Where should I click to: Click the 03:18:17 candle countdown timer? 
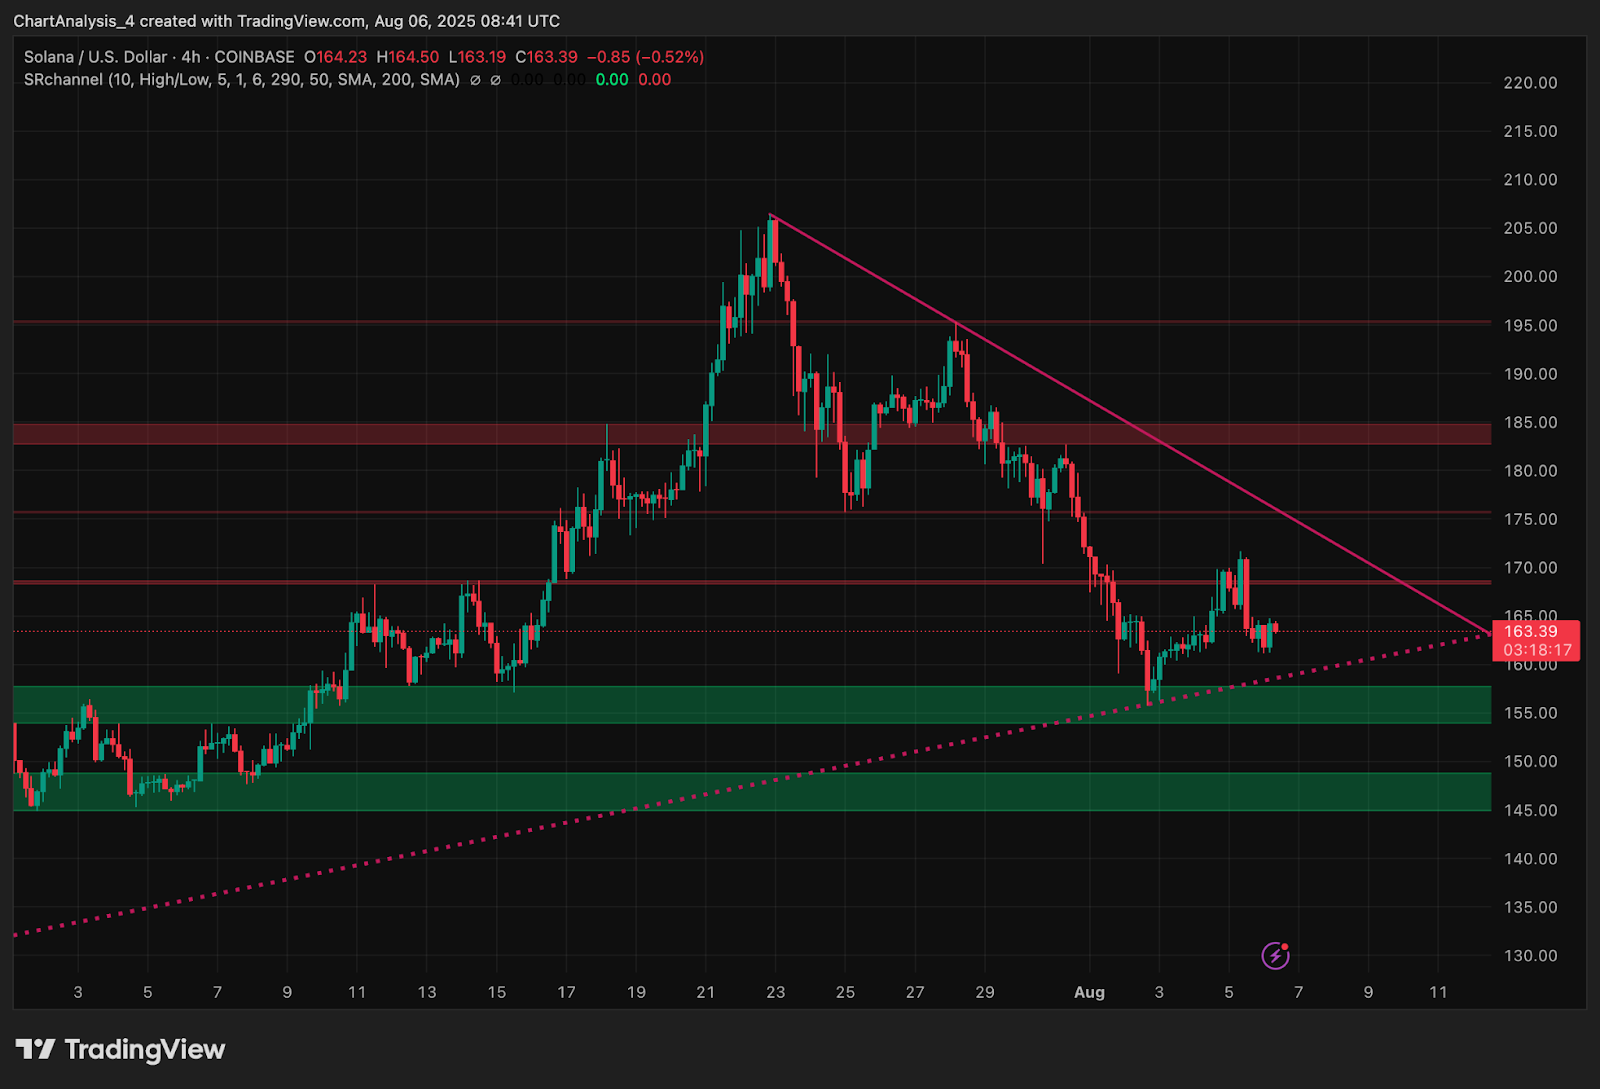coord(1537,650)
